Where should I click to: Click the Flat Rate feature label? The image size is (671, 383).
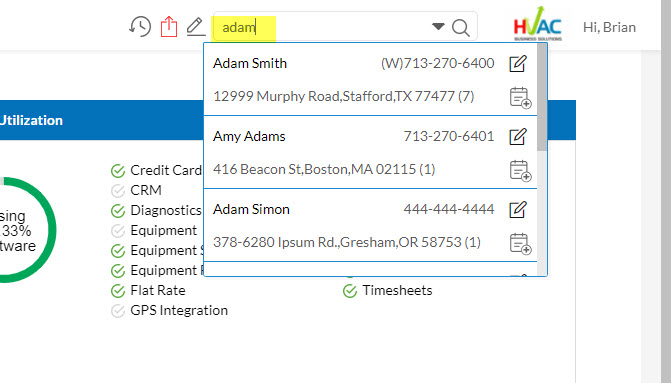click(x=158, y=291)
